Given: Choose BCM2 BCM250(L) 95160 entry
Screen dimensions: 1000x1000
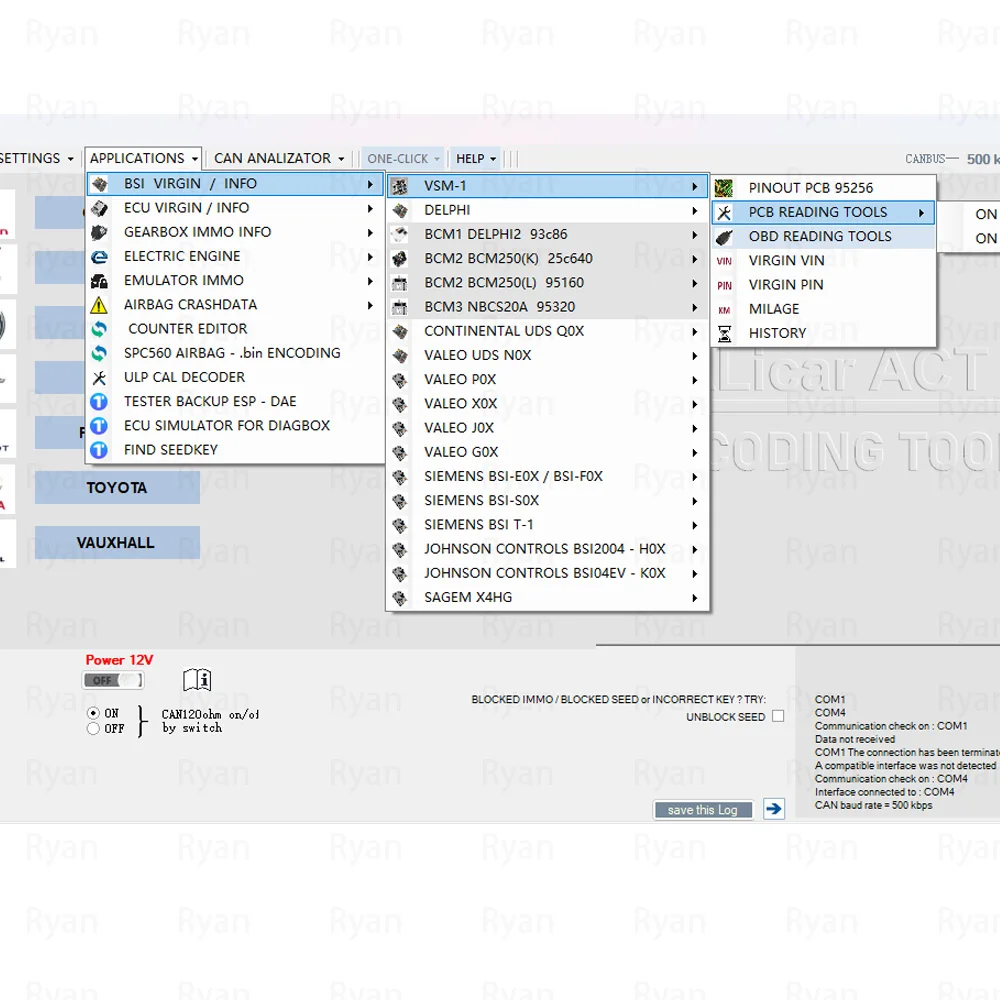Looking at the screenshot, I should click(x=547, y=283).
